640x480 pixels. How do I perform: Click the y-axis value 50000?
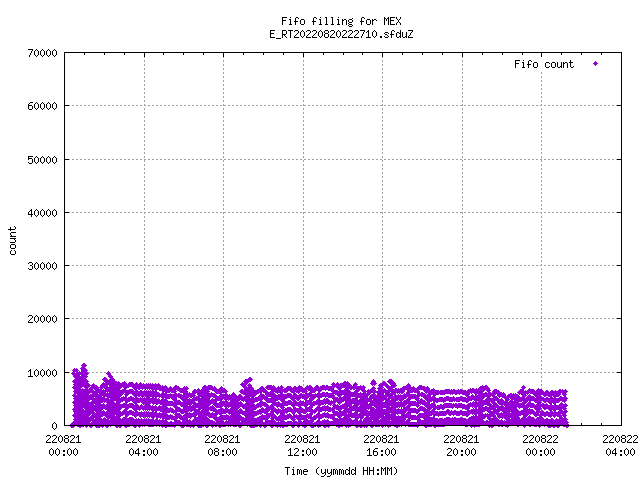point(42,160)
